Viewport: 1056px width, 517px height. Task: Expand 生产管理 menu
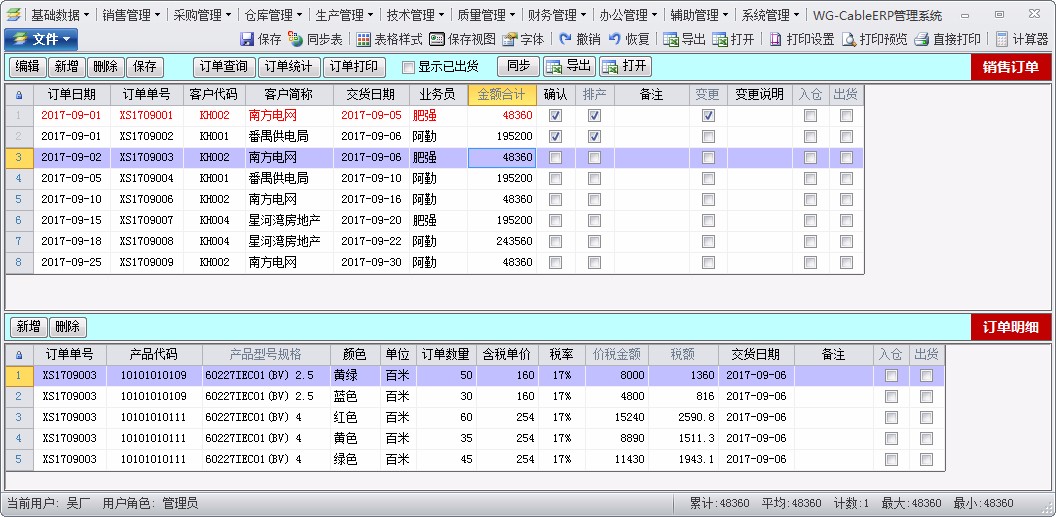[343, 15]
